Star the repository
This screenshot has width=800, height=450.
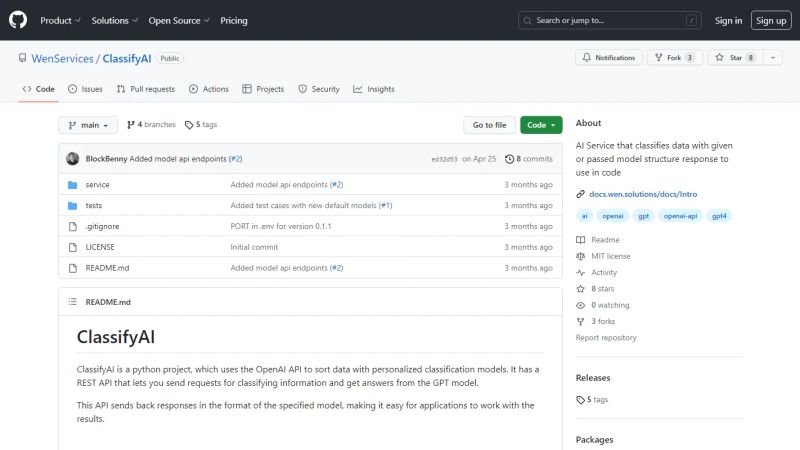735,58
